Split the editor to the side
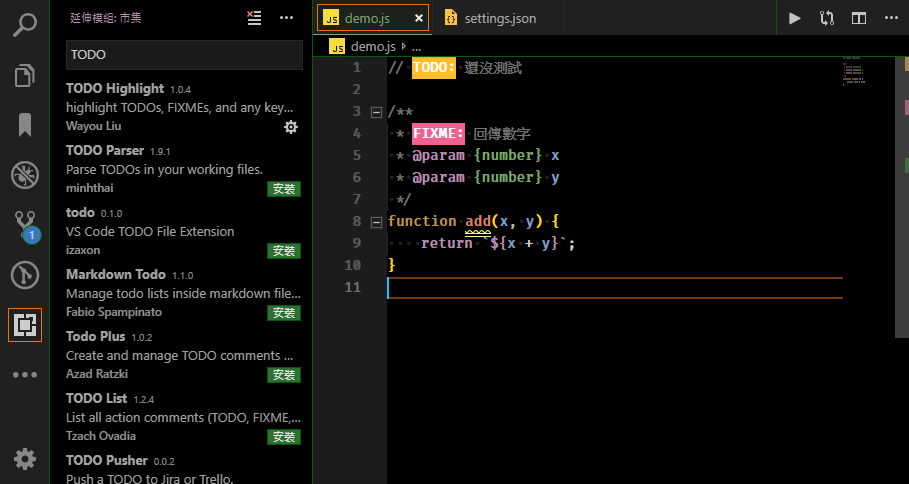The height and width of the screenshot is (484, 909). (x=859, y=19)
